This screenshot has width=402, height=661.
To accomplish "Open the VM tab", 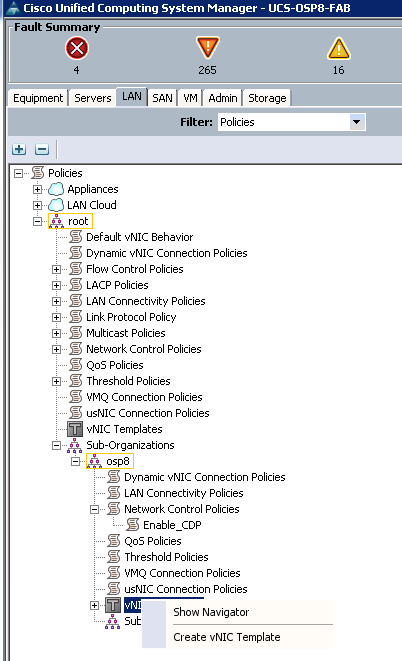I will coord(190,98).
